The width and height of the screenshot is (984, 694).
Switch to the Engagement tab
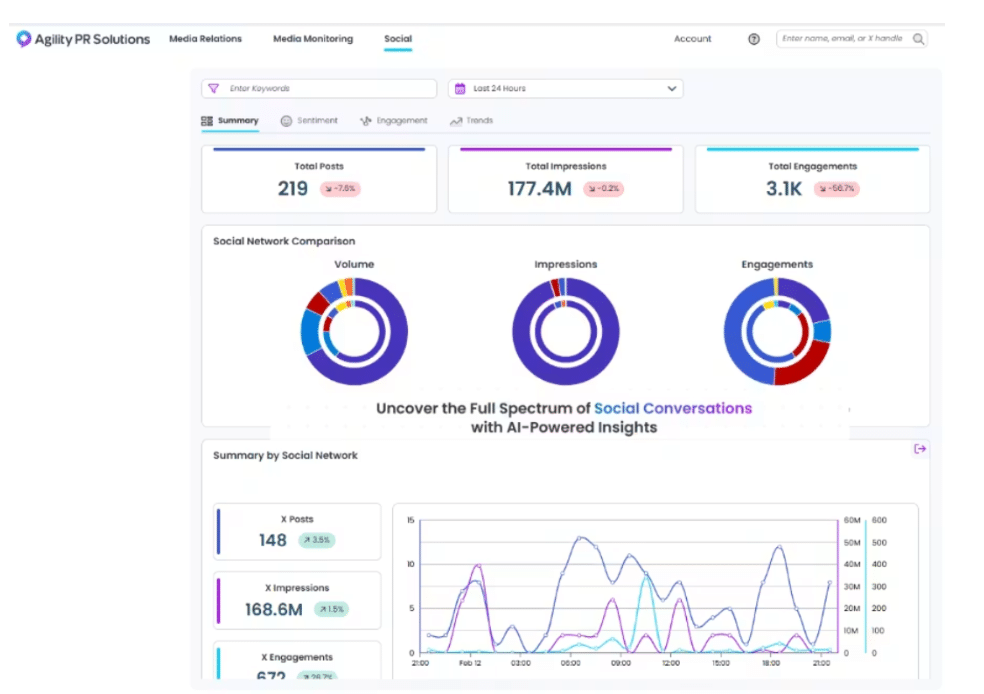(x=393, y=120)
